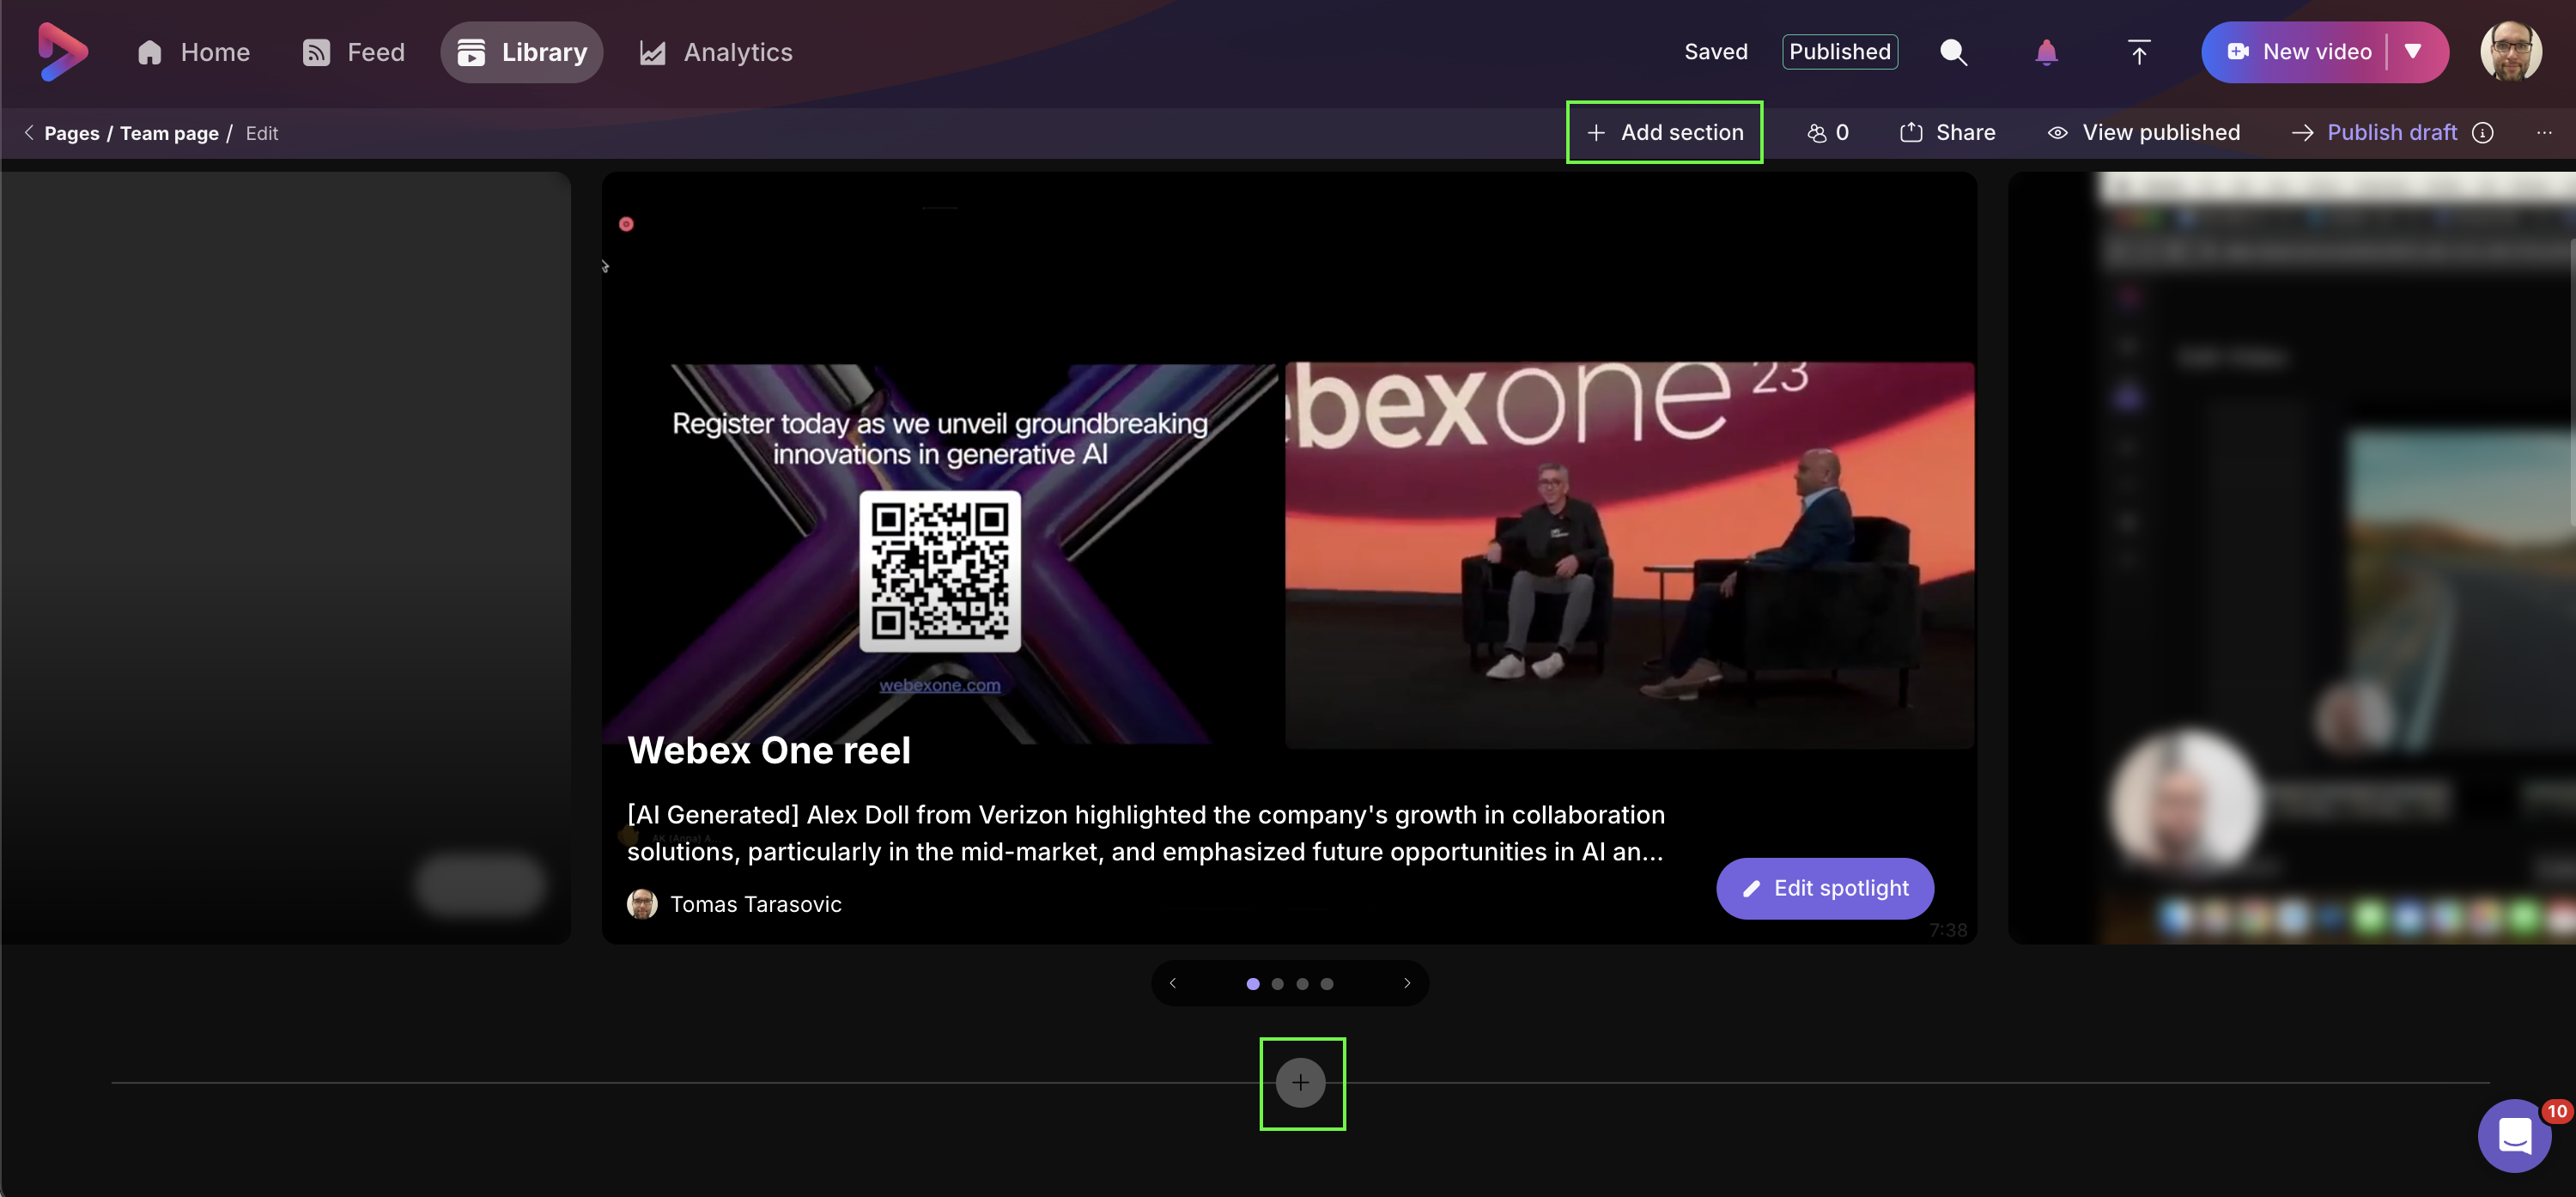Click the Vidcast logo icon
This screenshot has width=2576, height=1197.
pos(62,52)
